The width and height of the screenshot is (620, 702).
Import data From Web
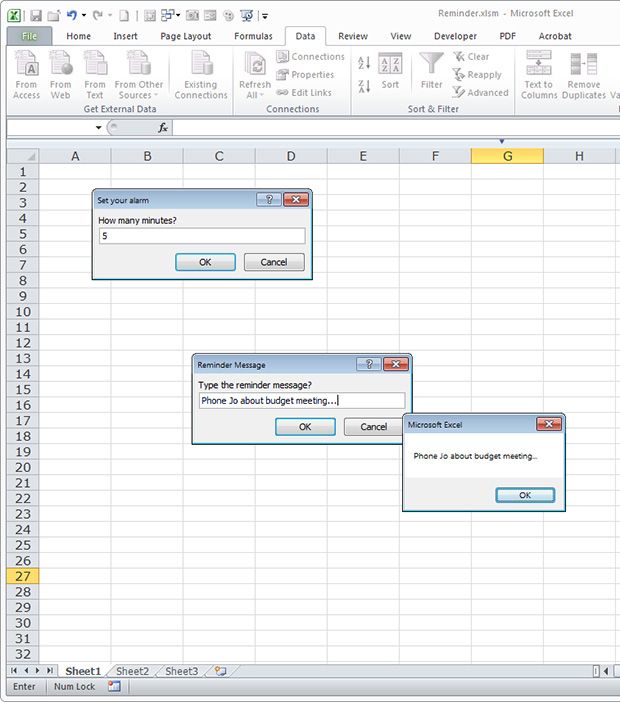coord(60,75)
